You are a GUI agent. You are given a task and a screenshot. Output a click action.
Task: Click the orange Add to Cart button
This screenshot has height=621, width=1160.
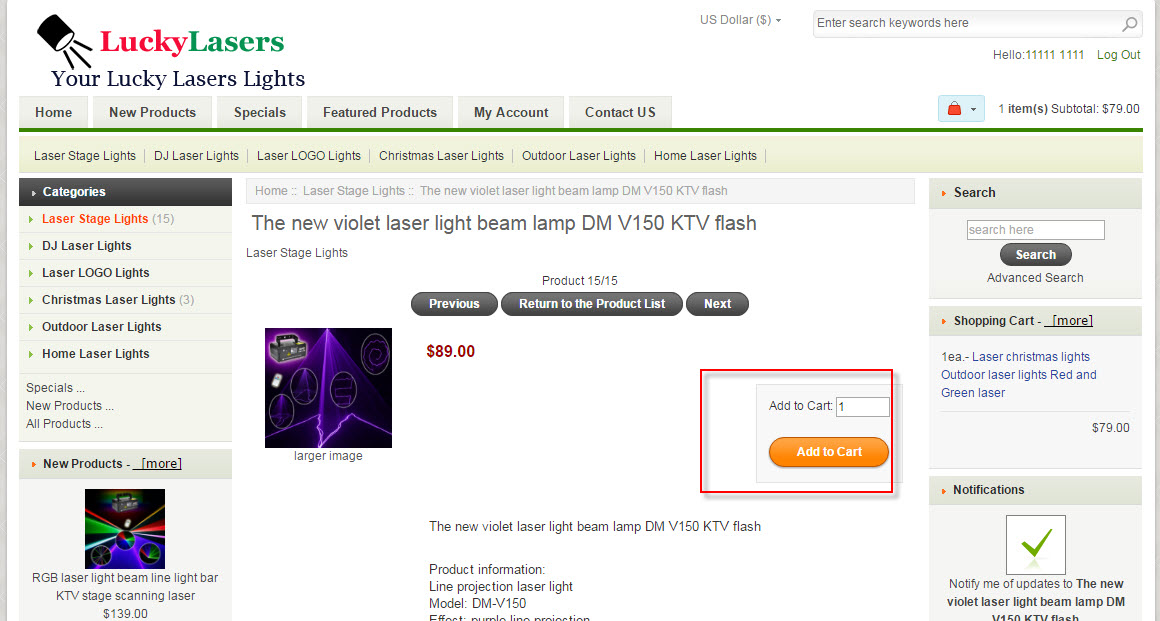pyautogui.click(x=829, y=452)
